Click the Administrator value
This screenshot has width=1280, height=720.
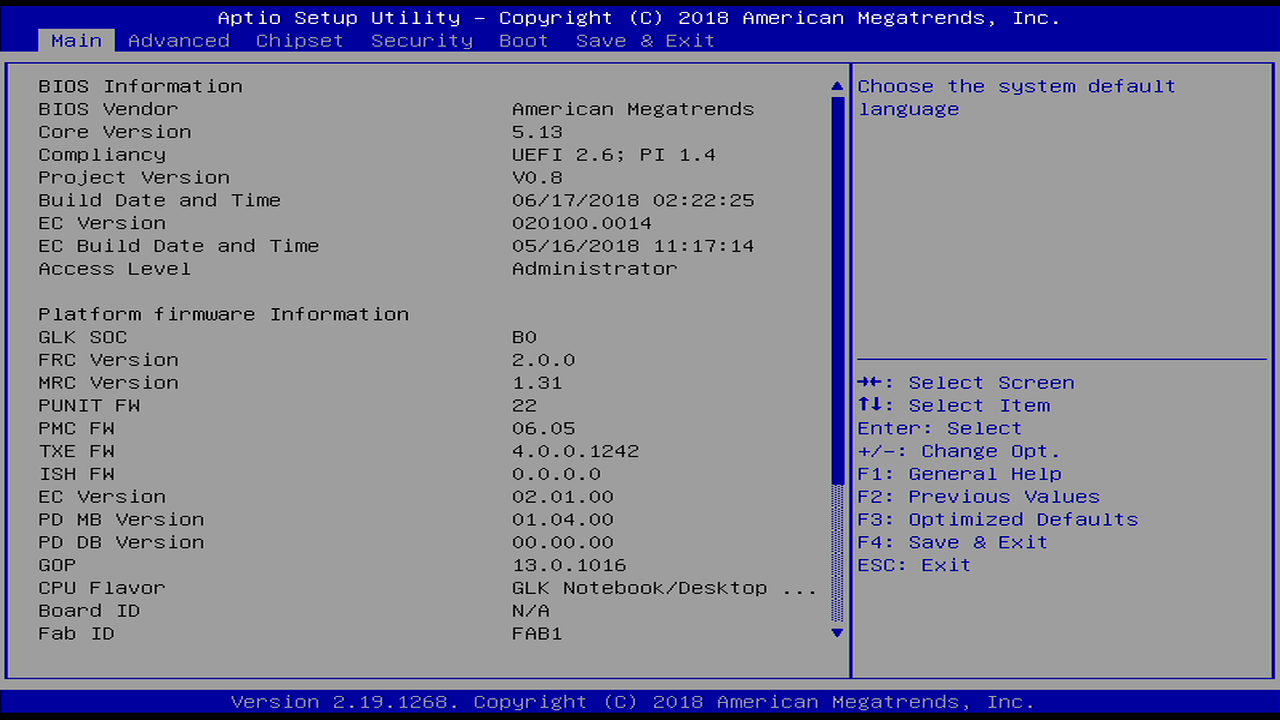[595, 269]
